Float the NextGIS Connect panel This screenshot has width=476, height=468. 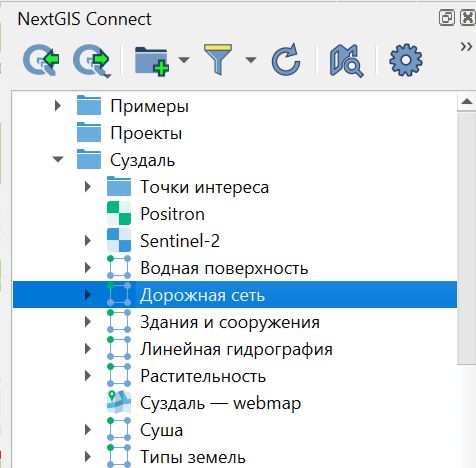click(x=446, y=18)
